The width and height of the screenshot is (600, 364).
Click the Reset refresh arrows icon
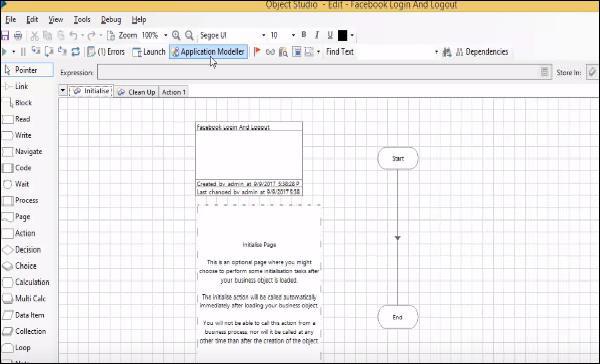pyautogui.click(x=75, y=52)
